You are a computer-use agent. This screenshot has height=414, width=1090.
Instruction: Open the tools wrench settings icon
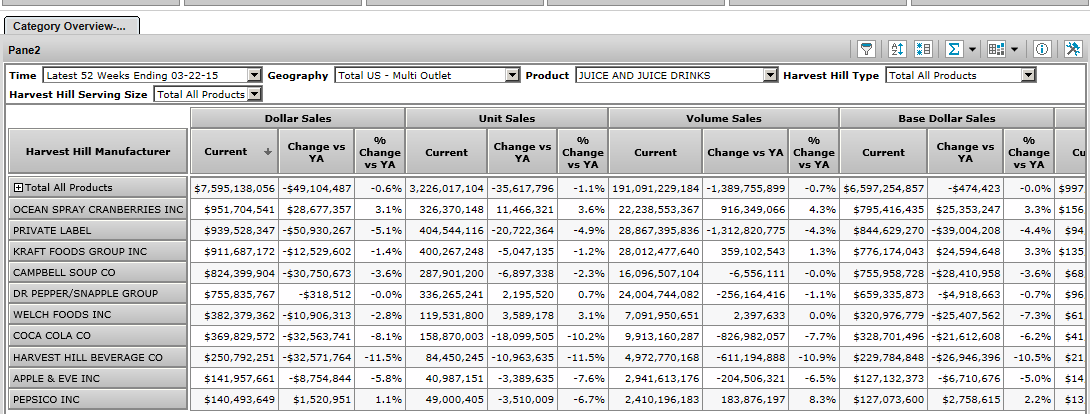1073,49
